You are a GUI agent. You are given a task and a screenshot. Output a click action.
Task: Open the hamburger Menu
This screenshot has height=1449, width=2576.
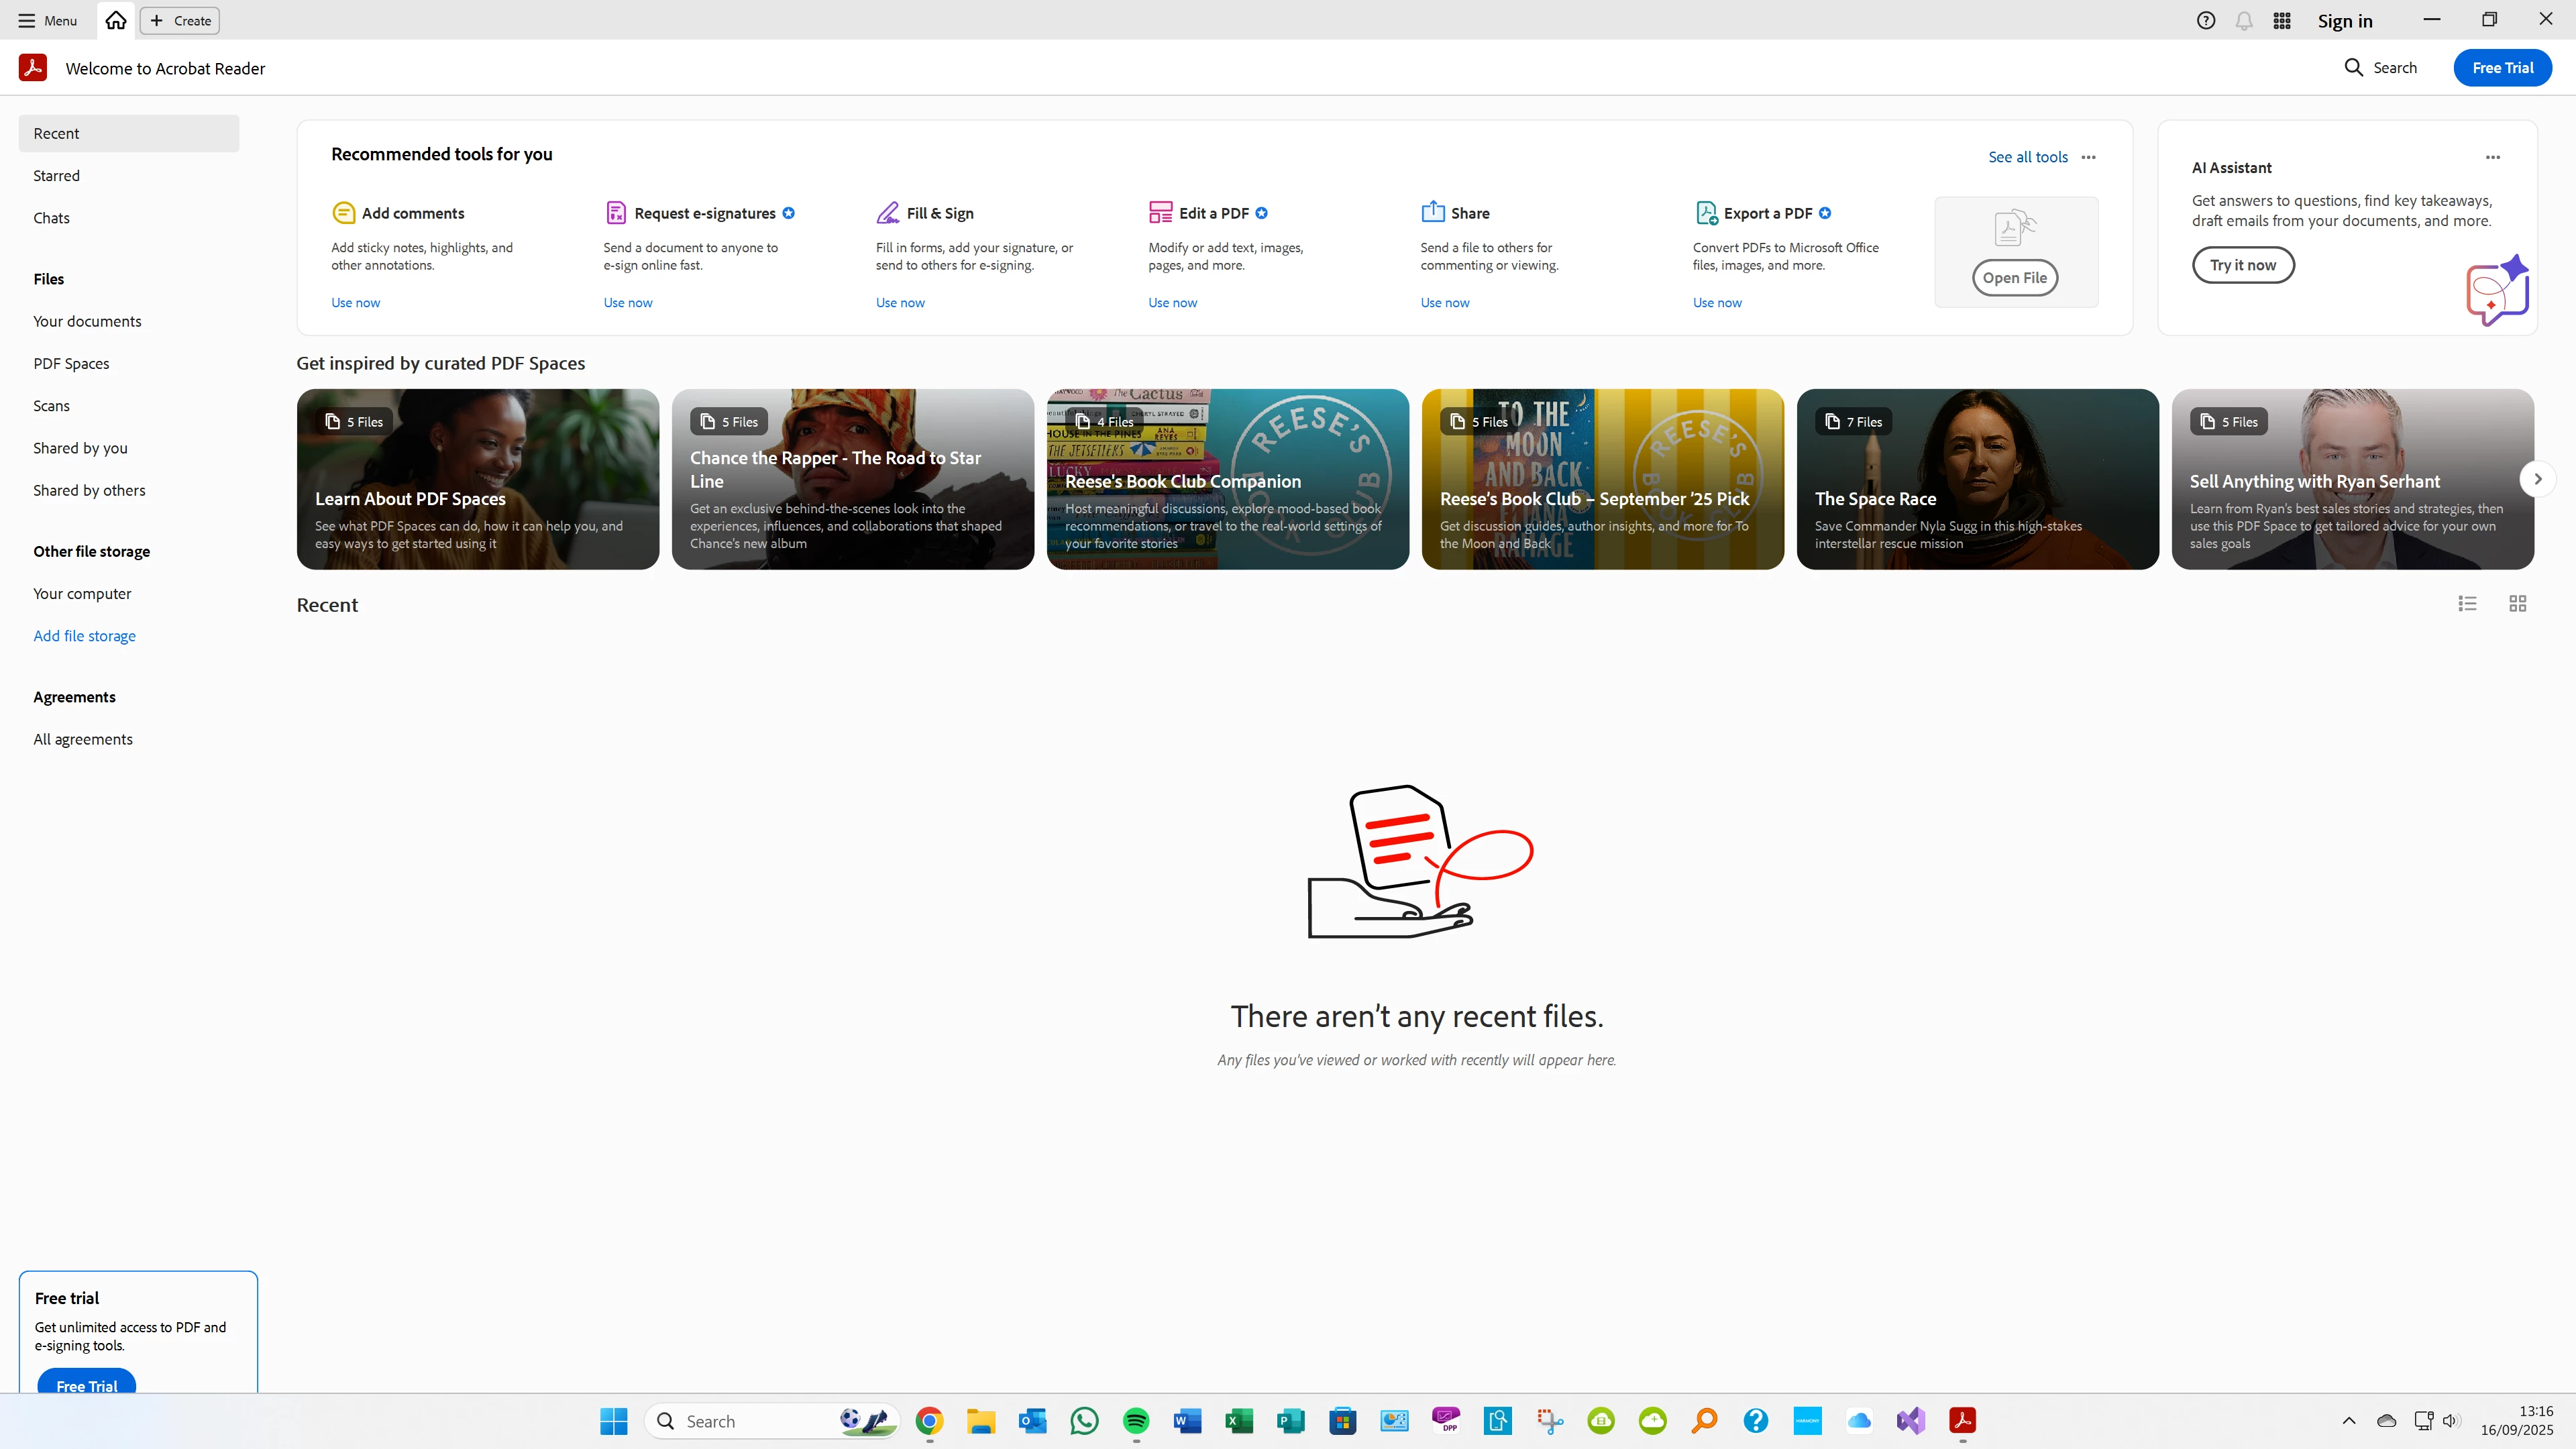point(47,20)
